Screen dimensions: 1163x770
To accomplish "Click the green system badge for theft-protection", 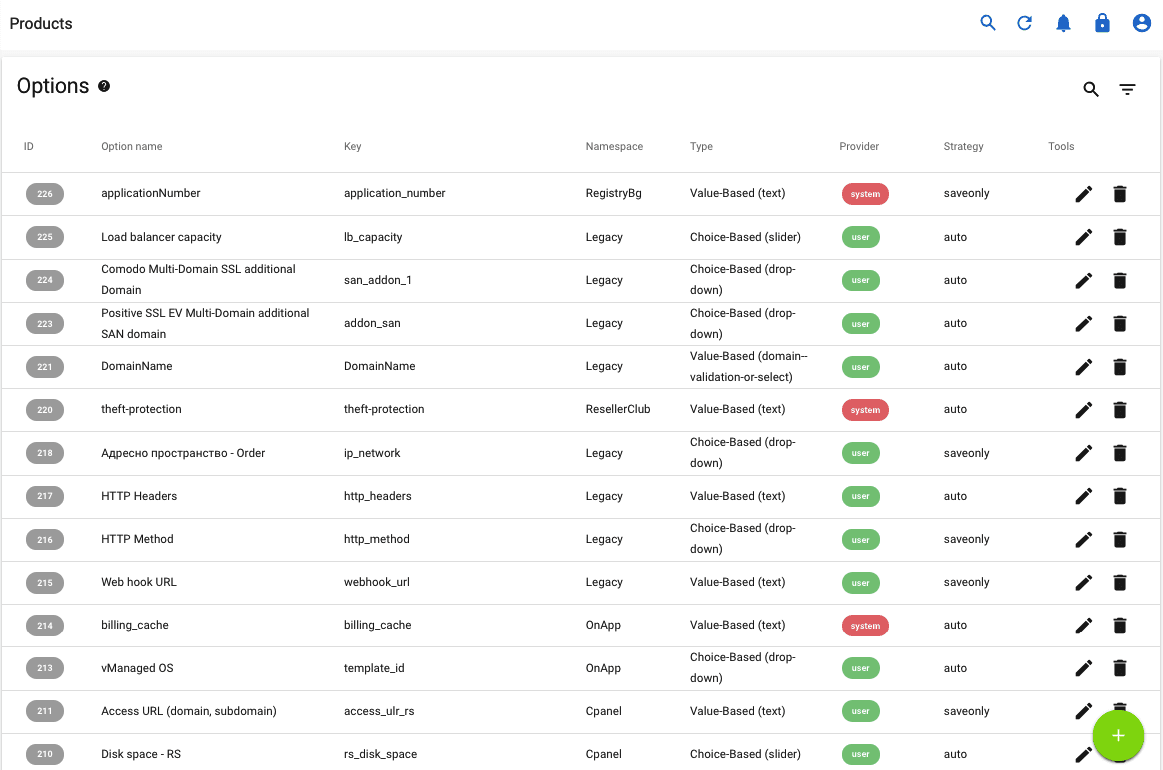I will point(865,410).
